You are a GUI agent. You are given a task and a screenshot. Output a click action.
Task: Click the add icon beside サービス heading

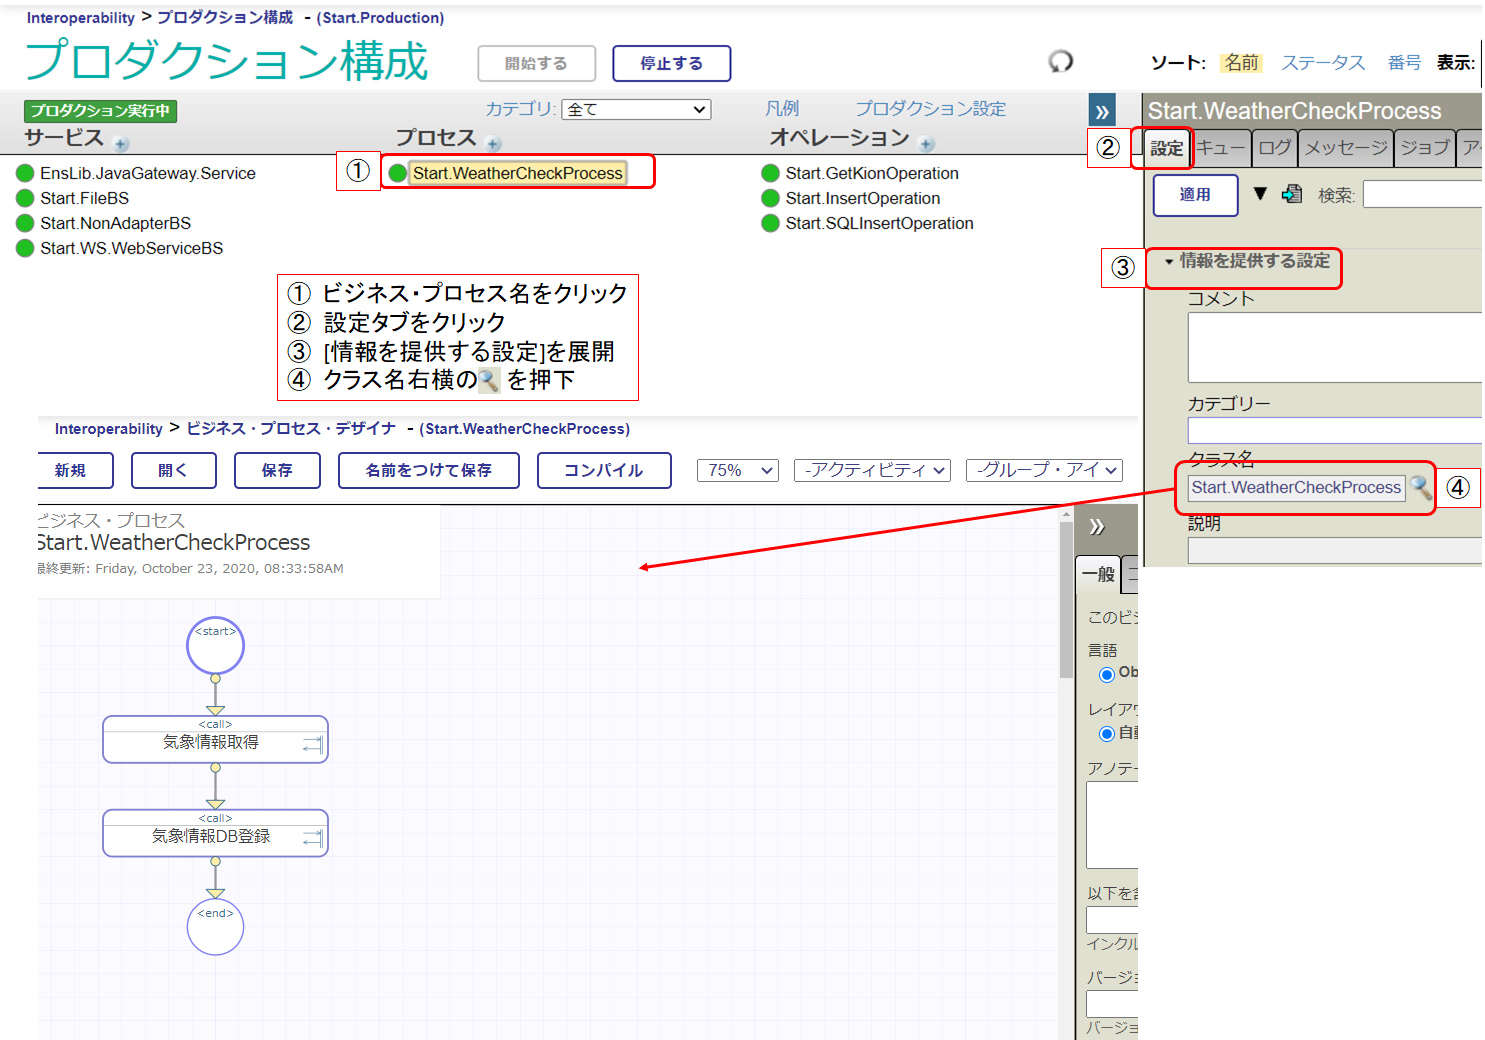click(121, 144)
